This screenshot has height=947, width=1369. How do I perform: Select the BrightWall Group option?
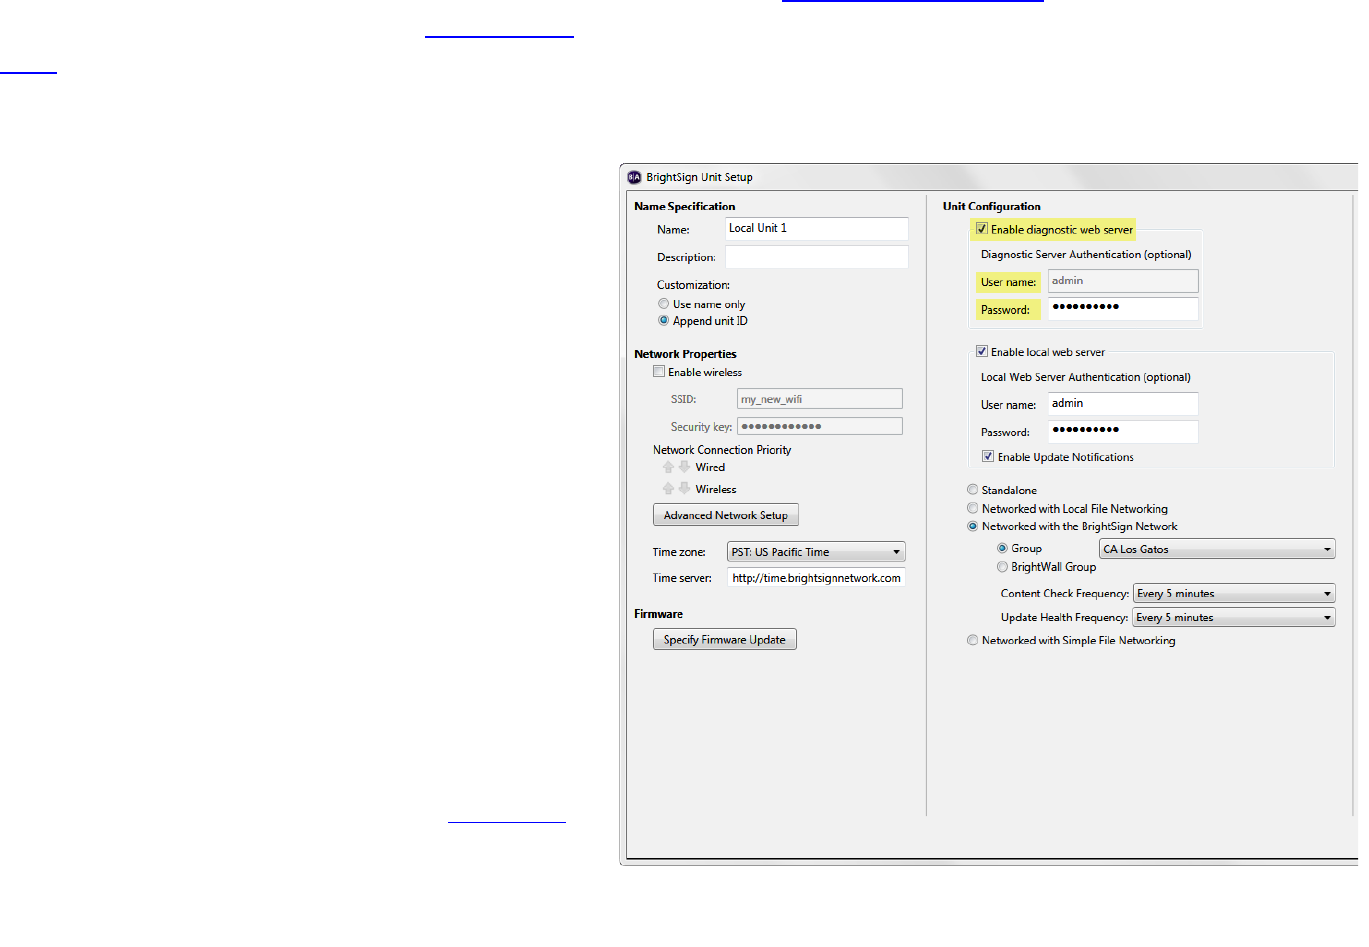pyautogui.click(x=1002, y=567)
